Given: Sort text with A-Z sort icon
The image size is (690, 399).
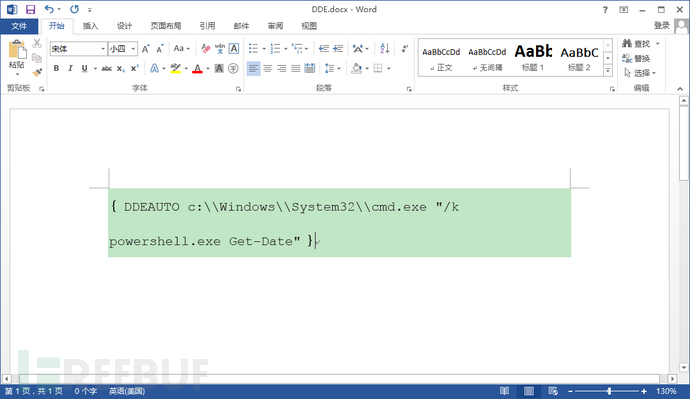Looking at the screenshot, I should click(x=384, y=48).
